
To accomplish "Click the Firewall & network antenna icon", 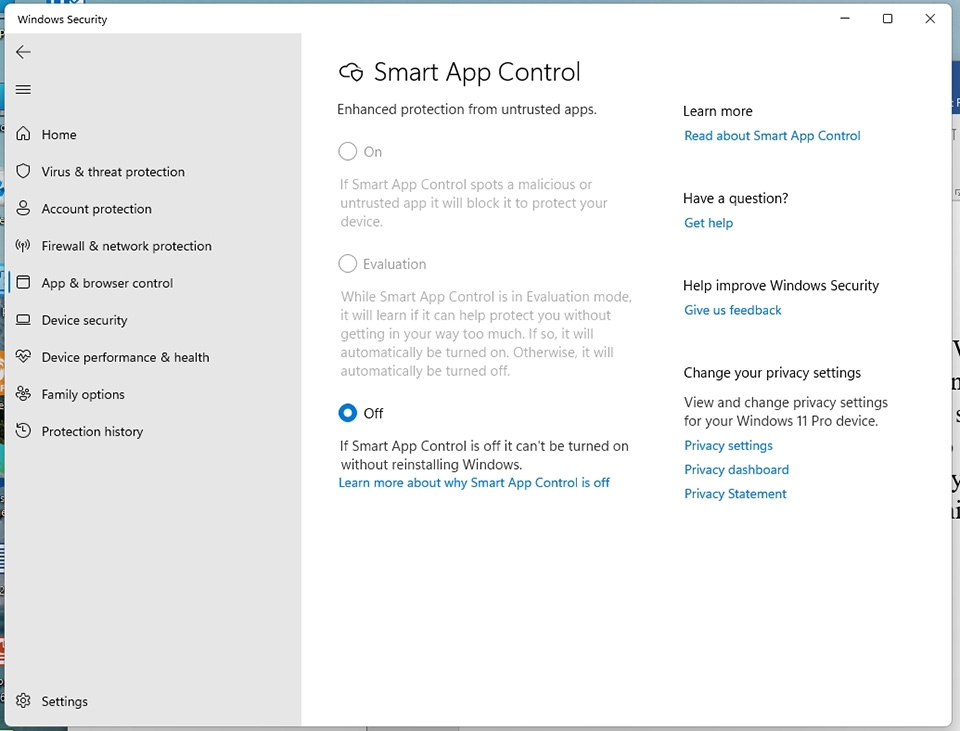I will pyautogui.click(x=23, y=246).
